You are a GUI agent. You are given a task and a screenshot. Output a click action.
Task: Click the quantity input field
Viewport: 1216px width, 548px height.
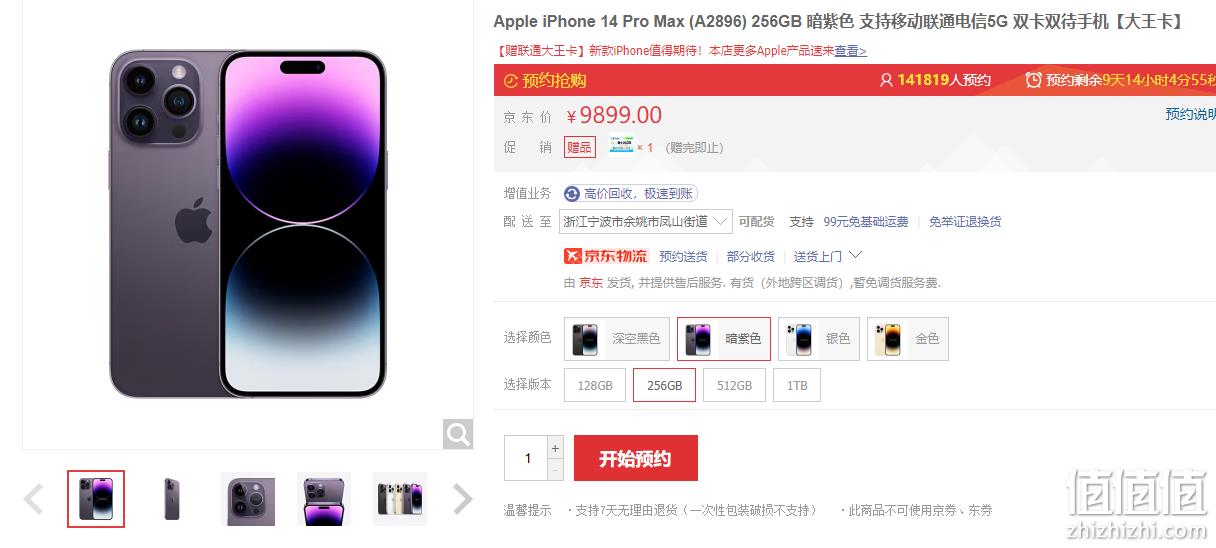pos(526,459)
